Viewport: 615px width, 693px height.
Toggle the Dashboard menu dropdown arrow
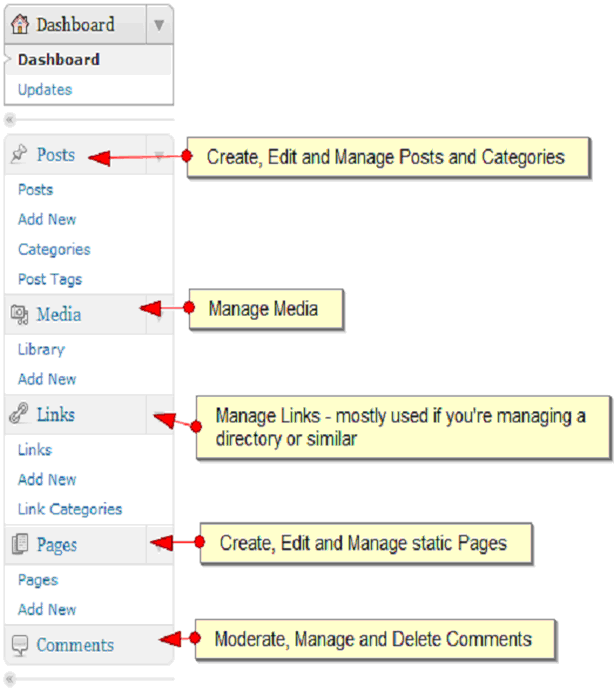click(159, 24)
